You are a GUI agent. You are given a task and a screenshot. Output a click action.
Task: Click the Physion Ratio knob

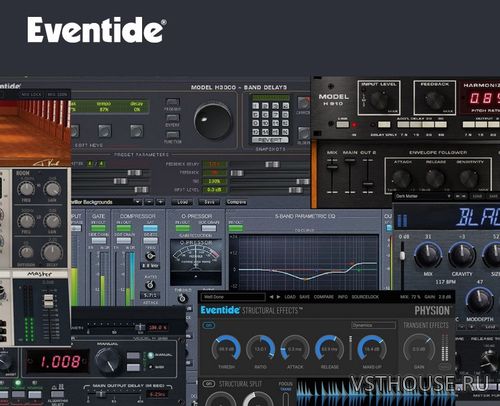260,349
